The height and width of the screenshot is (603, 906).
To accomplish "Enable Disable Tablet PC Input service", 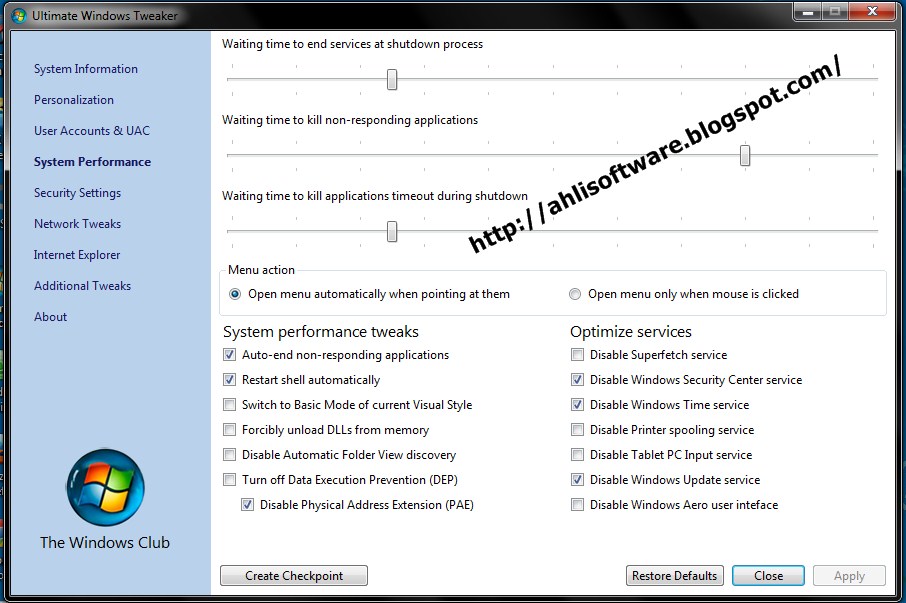I will 577,455.
